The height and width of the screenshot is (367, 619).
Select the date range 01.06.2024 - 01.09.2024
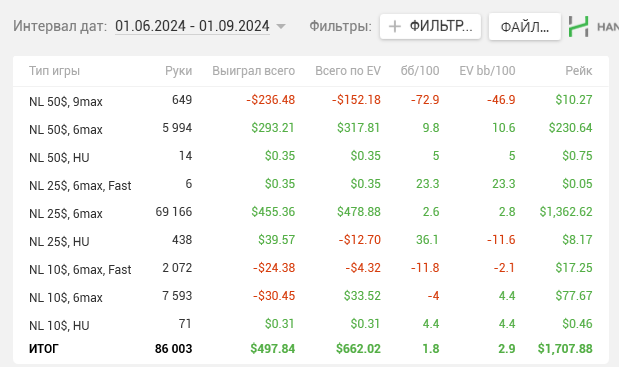click(x=192, y=26)
